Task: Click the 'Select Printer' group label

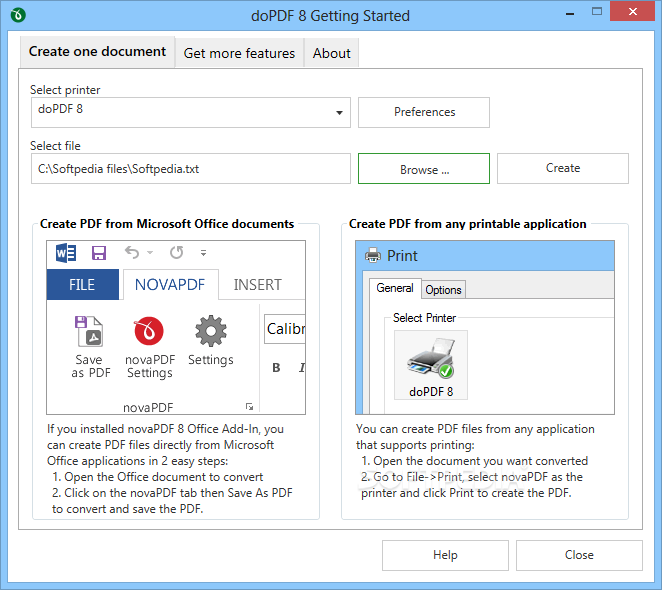Action: coord(424,318)
